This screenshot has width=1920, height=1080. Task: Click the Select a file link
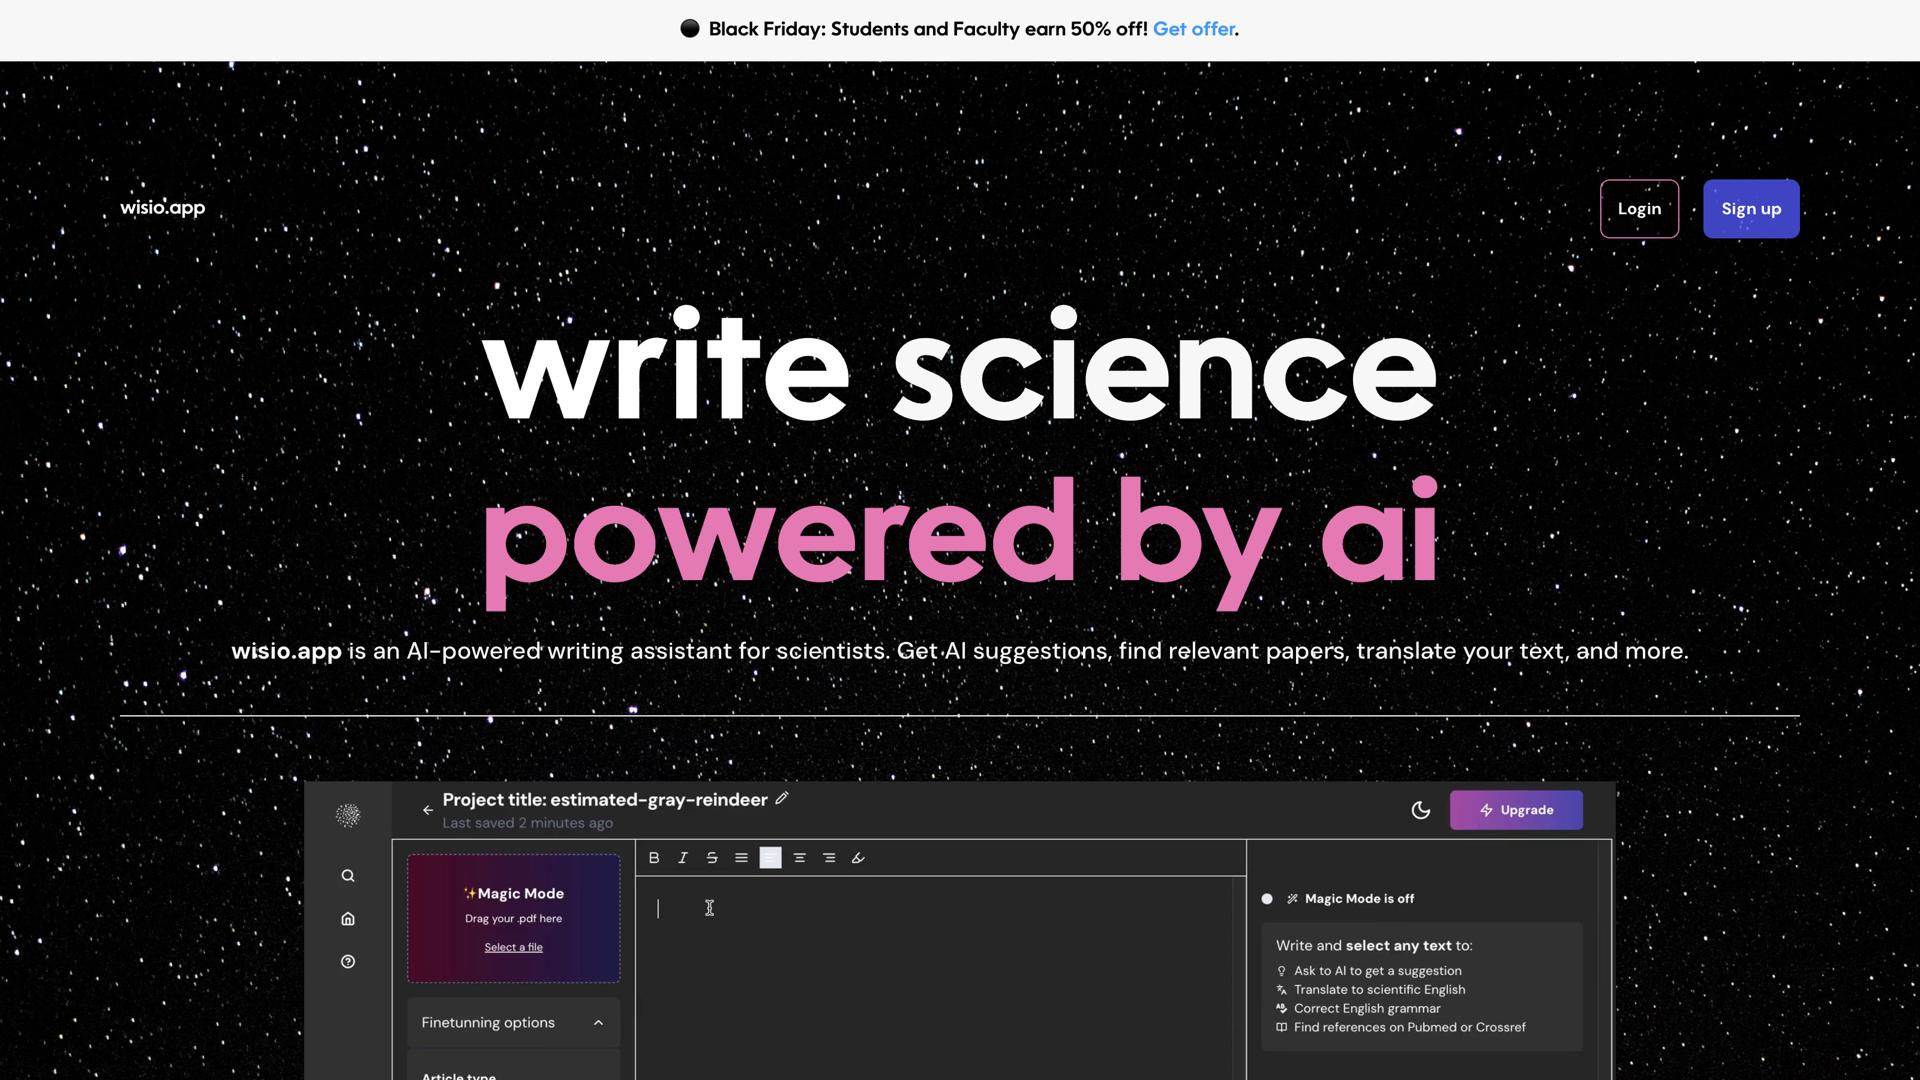point(513,947)
